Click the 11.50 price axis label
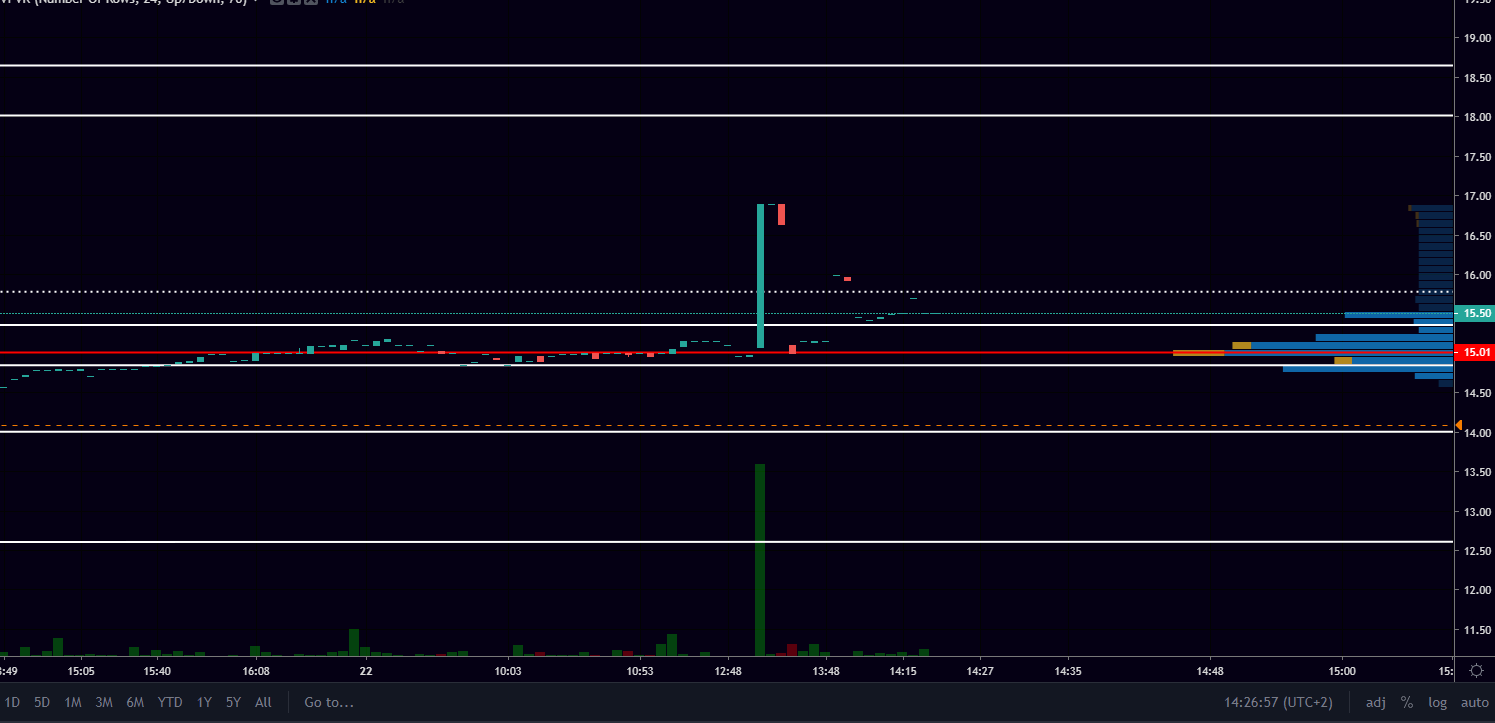The height and width of the screenshot is (723, 1495). (1478, 630)
